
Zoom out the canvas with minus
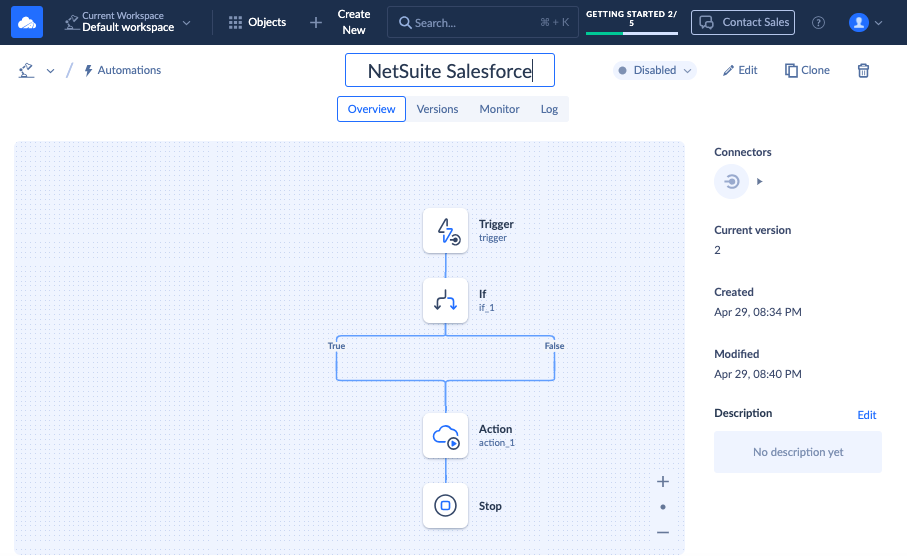click(663, 532)
